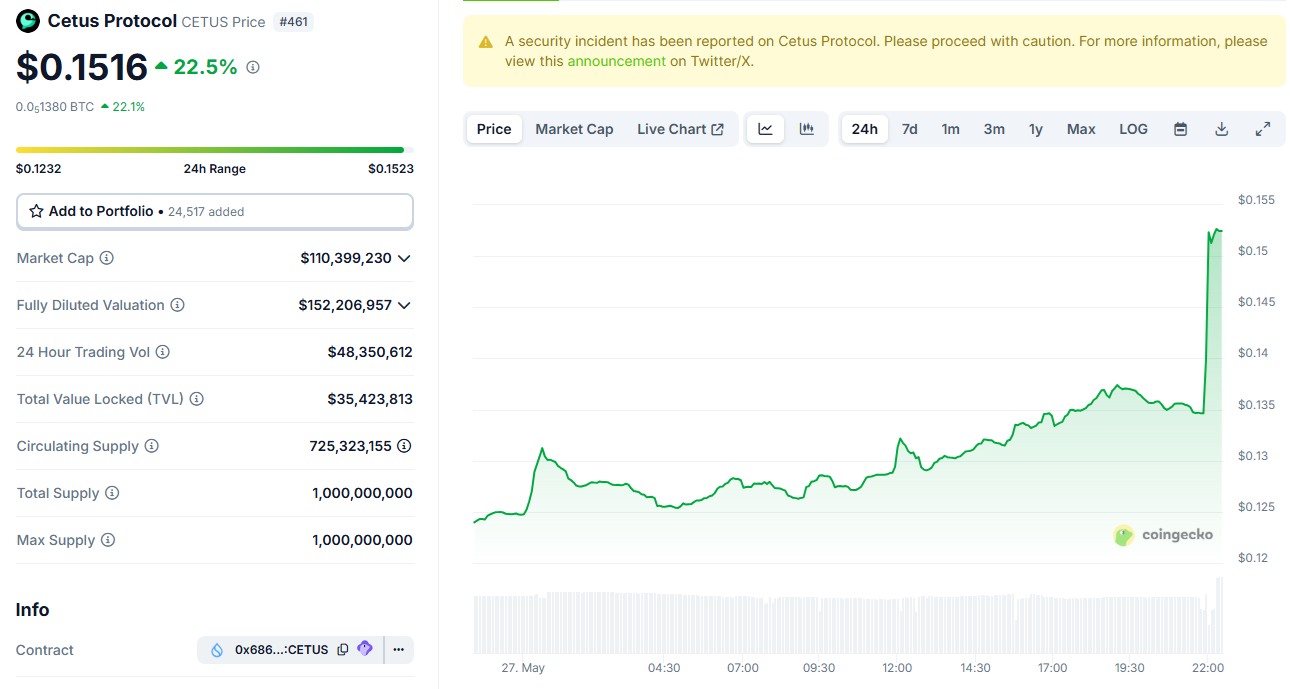Click the $110,399,230 market cap value
Image resolution: width=1290 pixels, height=689 pixels.
[346, 258]
